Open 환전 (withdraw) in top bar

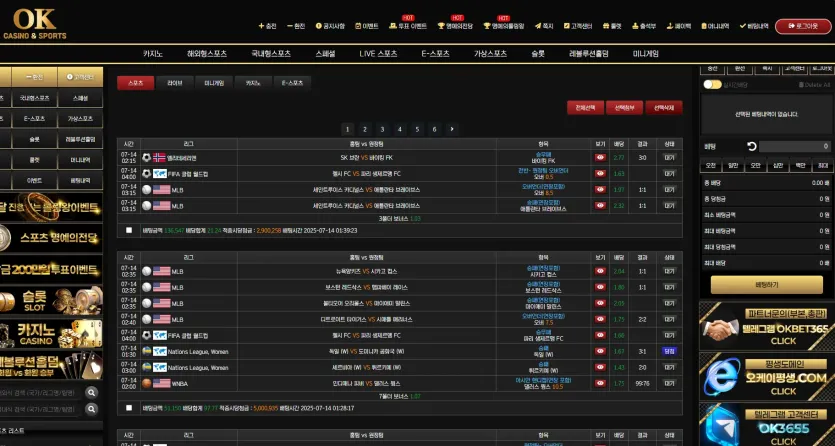click(296, 26)
